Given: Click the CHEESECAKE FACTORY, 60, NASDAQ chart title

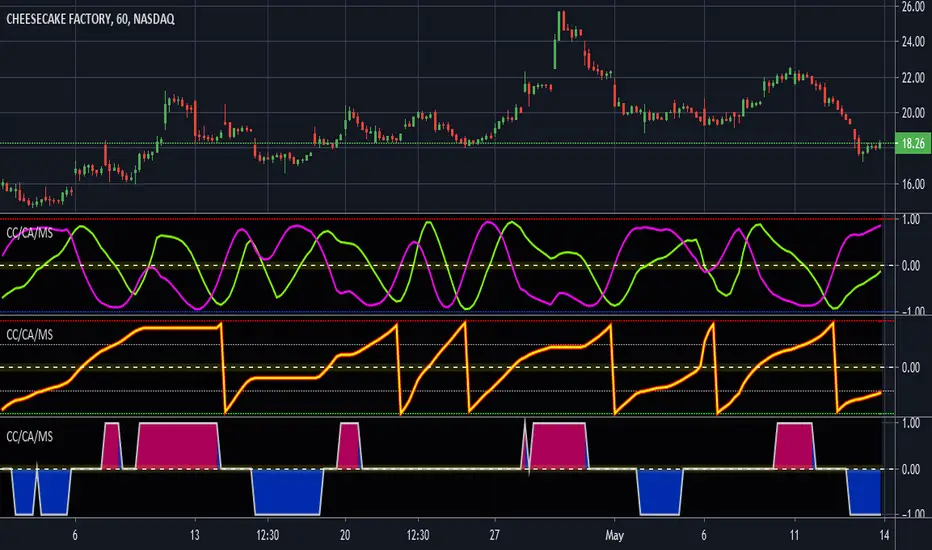Looking at the screenshot, I should [90, 19].
